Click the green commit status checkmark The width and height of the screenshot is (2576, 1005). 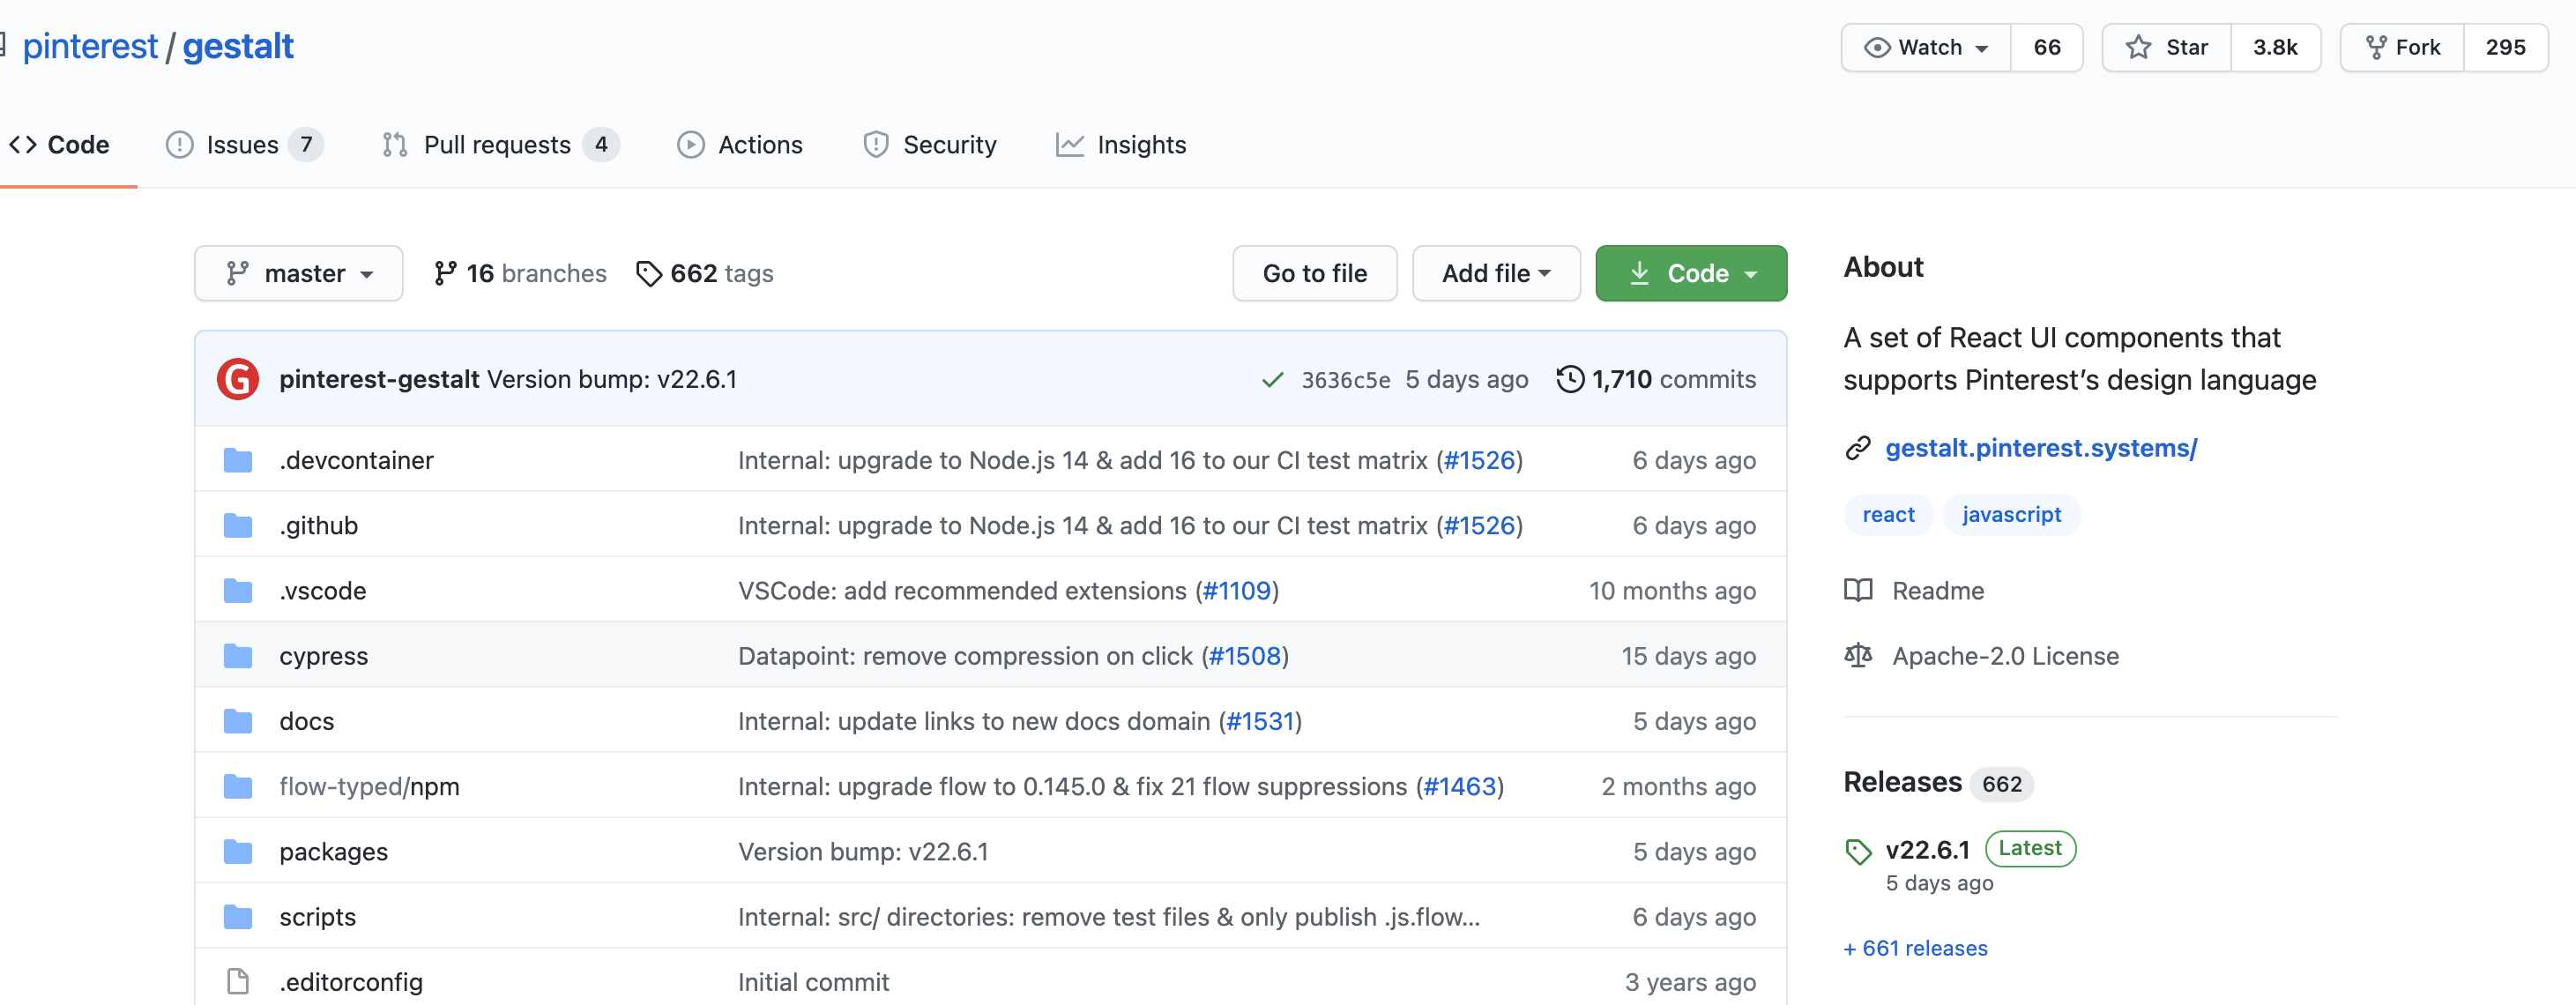1272,380
